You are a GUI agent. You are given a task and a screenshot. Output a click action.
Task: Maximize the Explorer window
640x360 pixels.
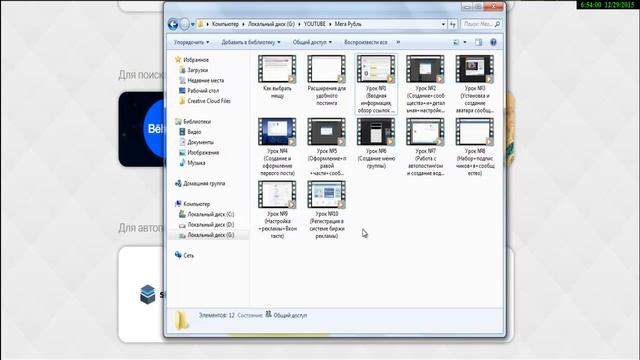(x=478, y=6)
